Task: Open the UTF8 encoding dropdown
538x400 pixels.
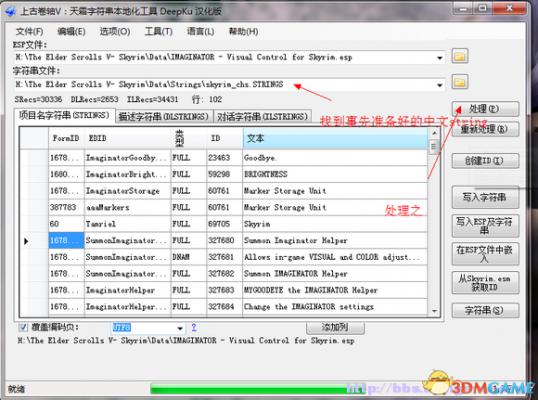Action: click(180, 328)
